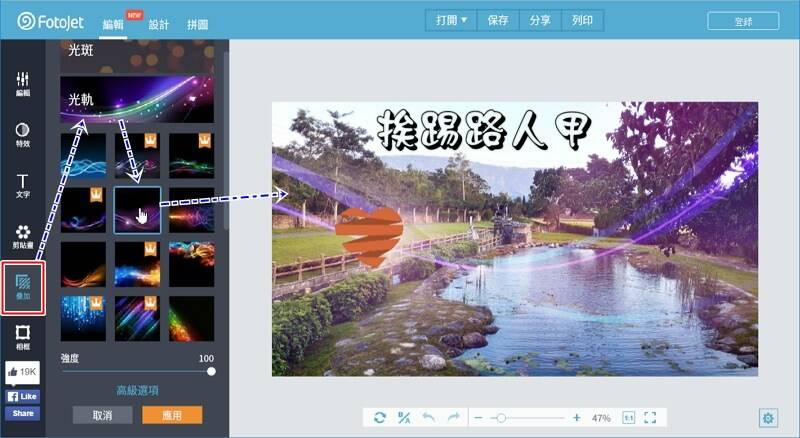800x438 pixels.
Task: Select the rainbow smoke thumbnail
Action: pos(191,264)
